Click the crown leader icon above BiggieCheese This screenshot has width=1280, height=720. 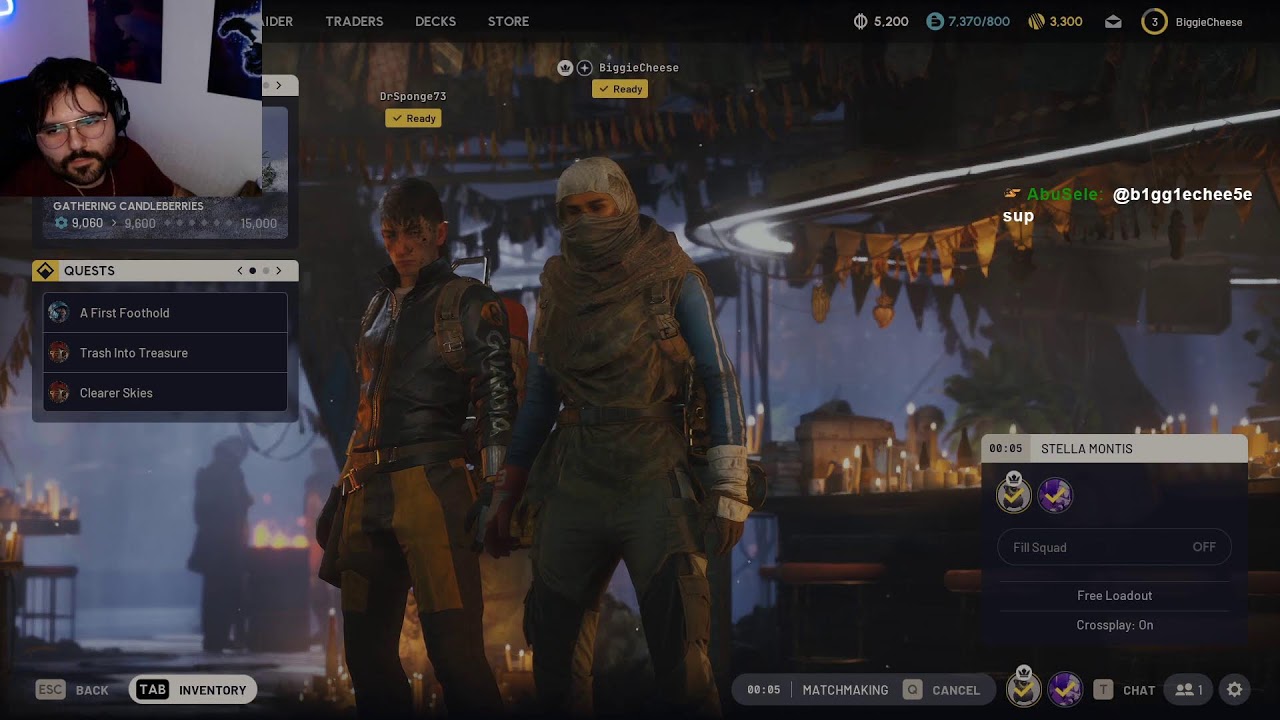click(565, 67)
